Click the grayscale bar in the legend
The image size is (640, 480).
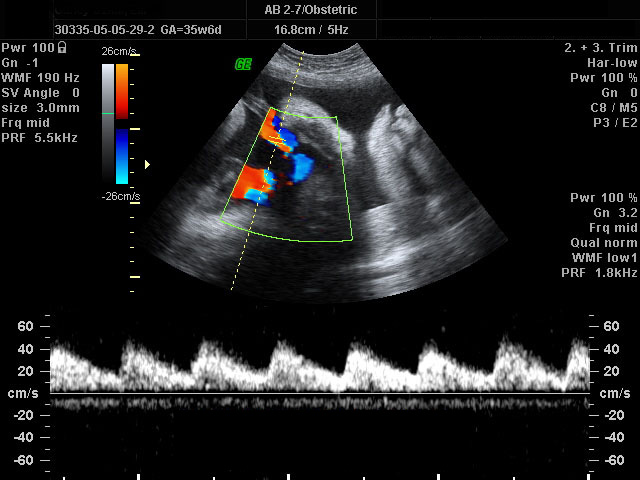[x=108, y=124]
